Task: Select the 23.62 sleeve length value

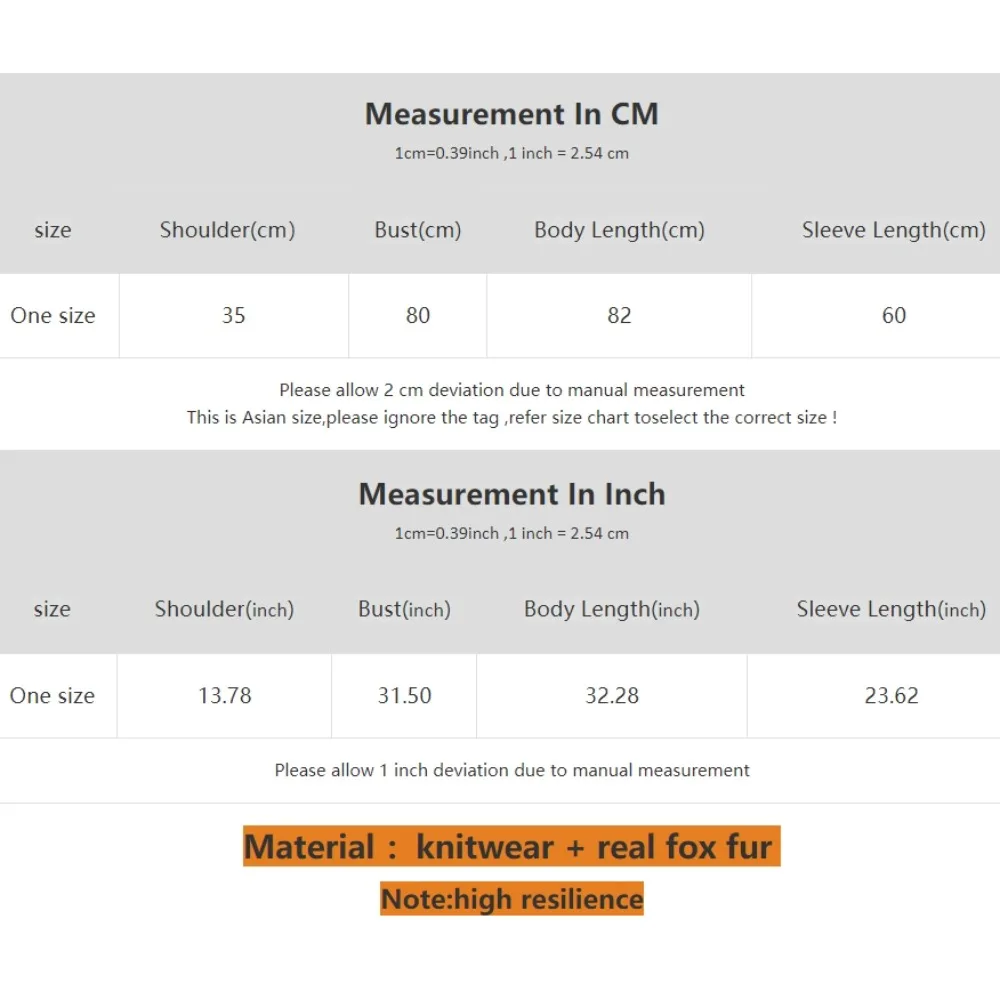Action: click(x=891, y=696)
